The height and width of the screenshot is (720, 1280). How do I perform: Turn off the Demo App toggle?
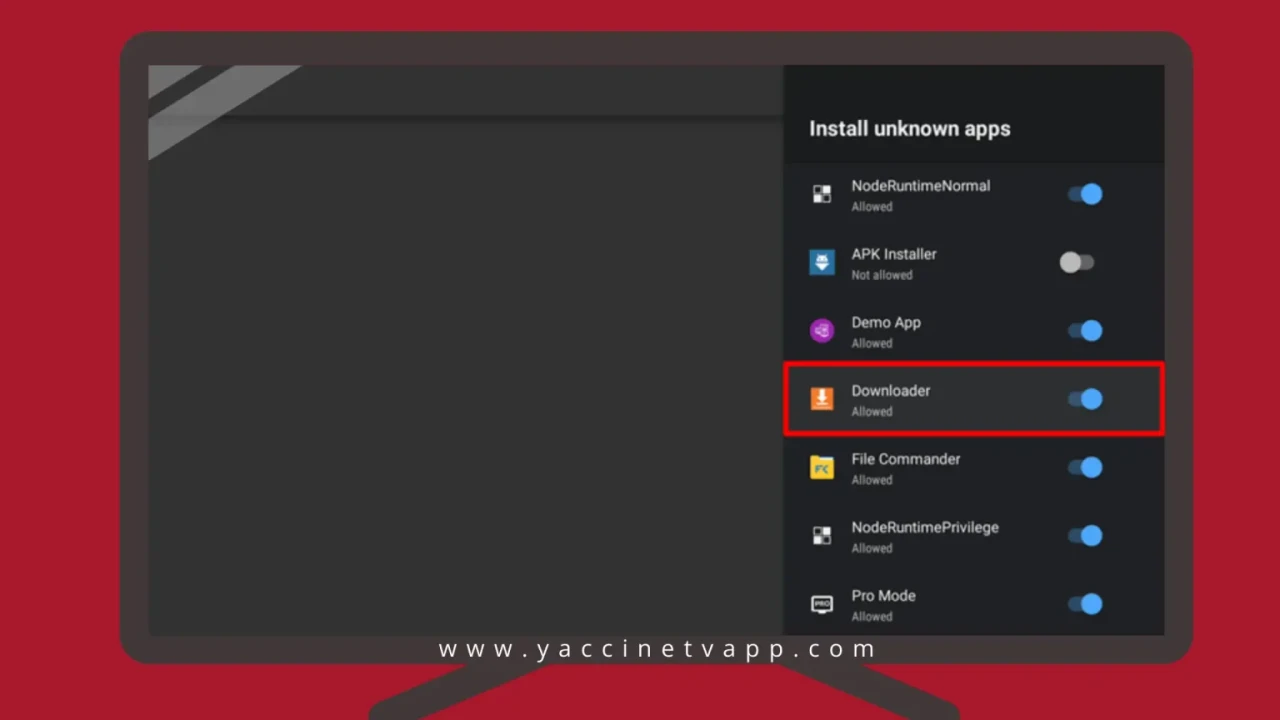coord(1086,330)
